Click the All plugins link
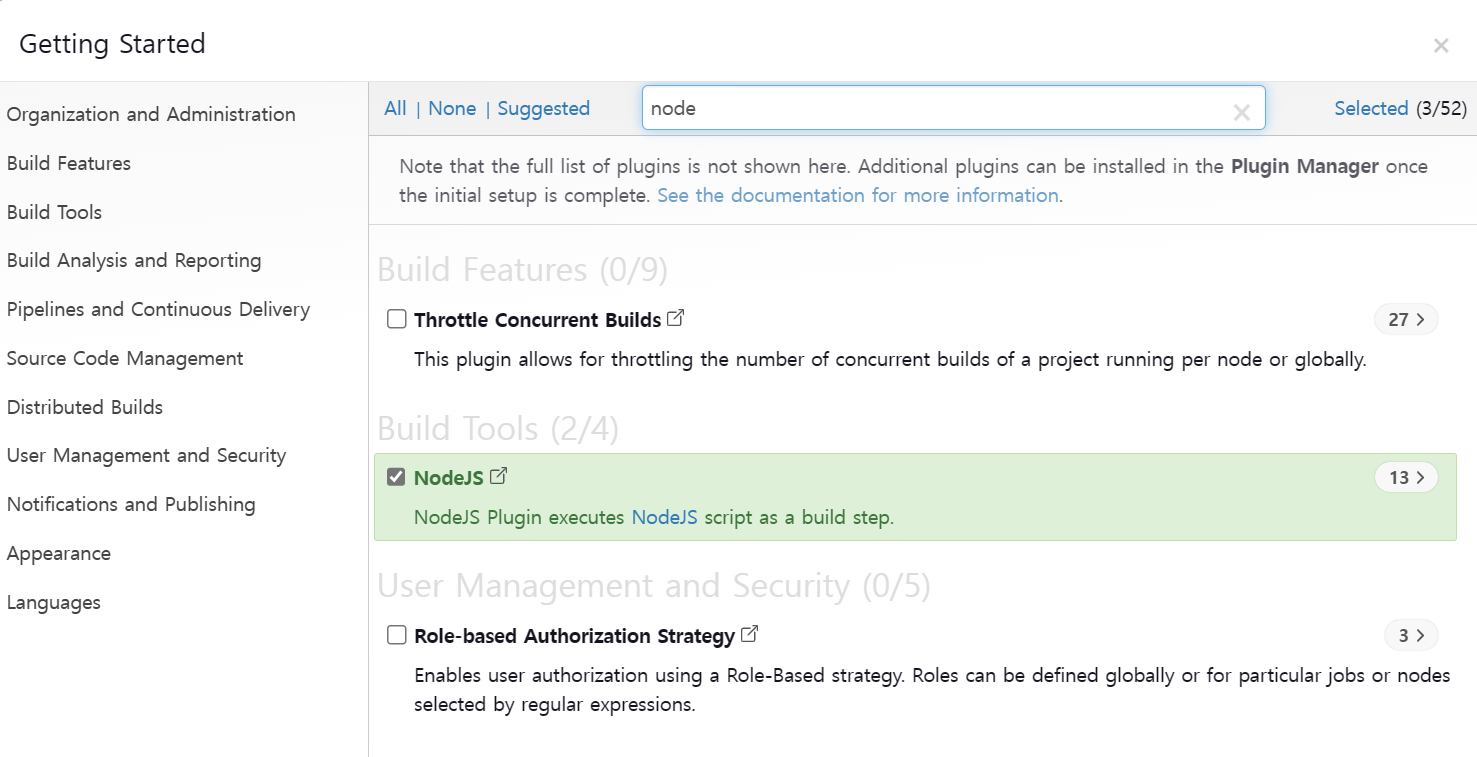1477x757 pixels. click(395, 108)
